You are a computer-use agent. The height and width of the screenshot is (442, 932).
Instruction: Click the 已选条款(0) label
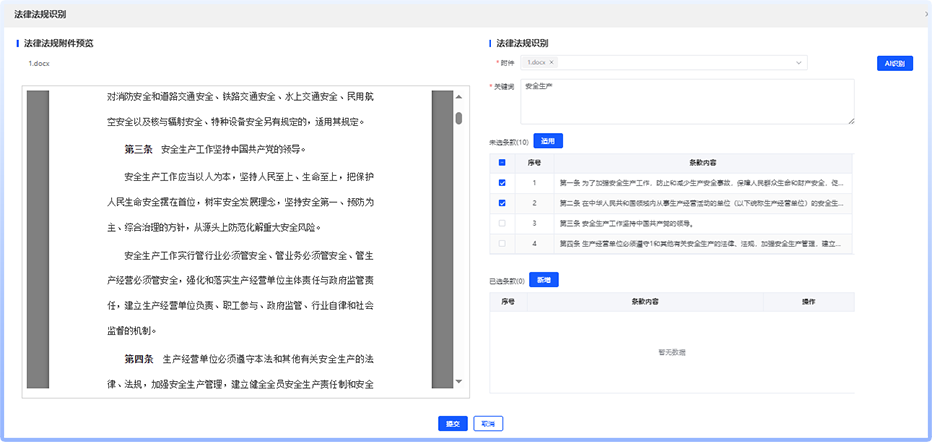coord(507,281)
